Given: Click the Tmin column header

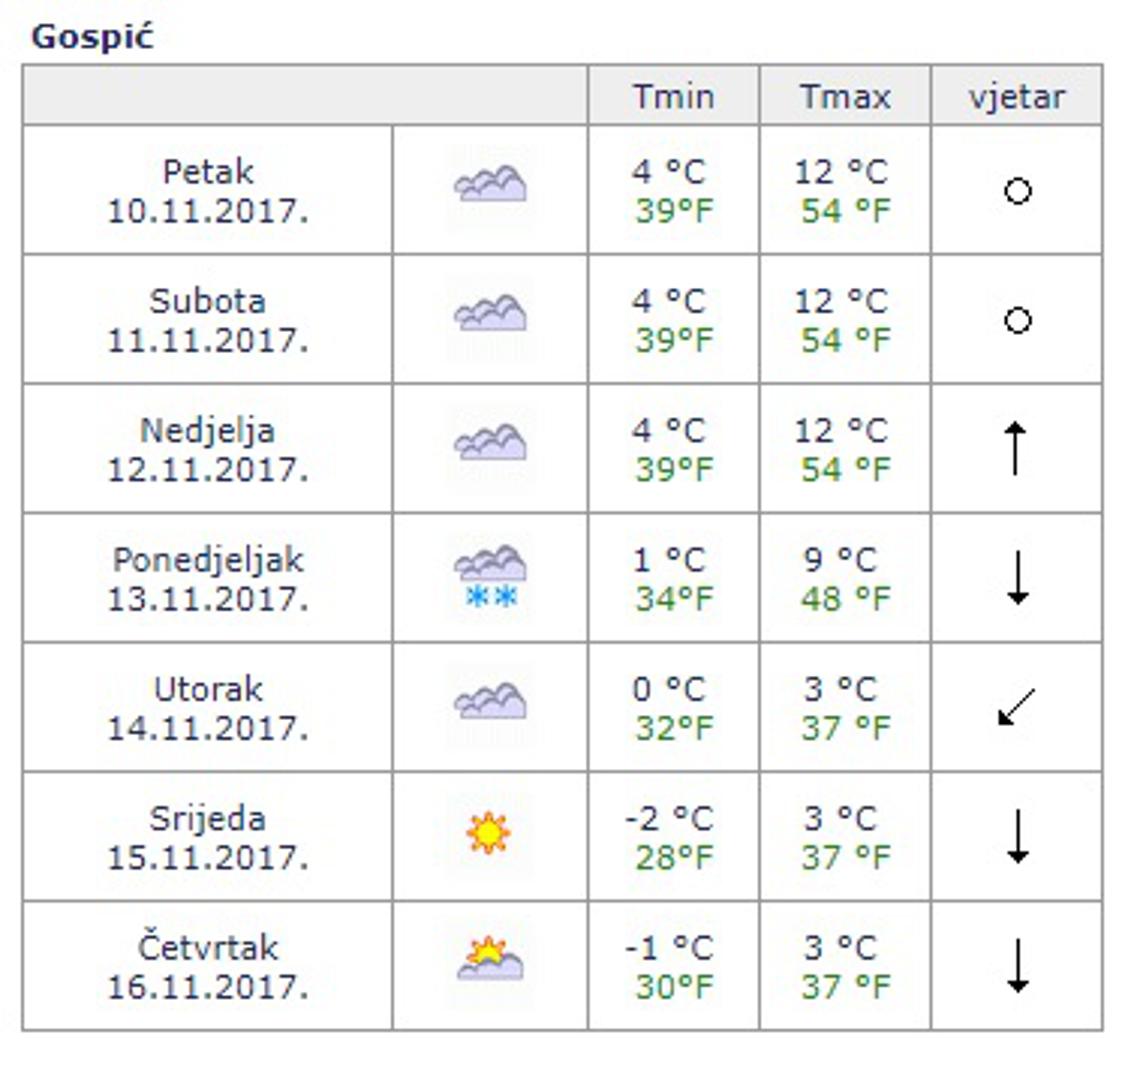Looking at the screenshot, I should [673, 97].
